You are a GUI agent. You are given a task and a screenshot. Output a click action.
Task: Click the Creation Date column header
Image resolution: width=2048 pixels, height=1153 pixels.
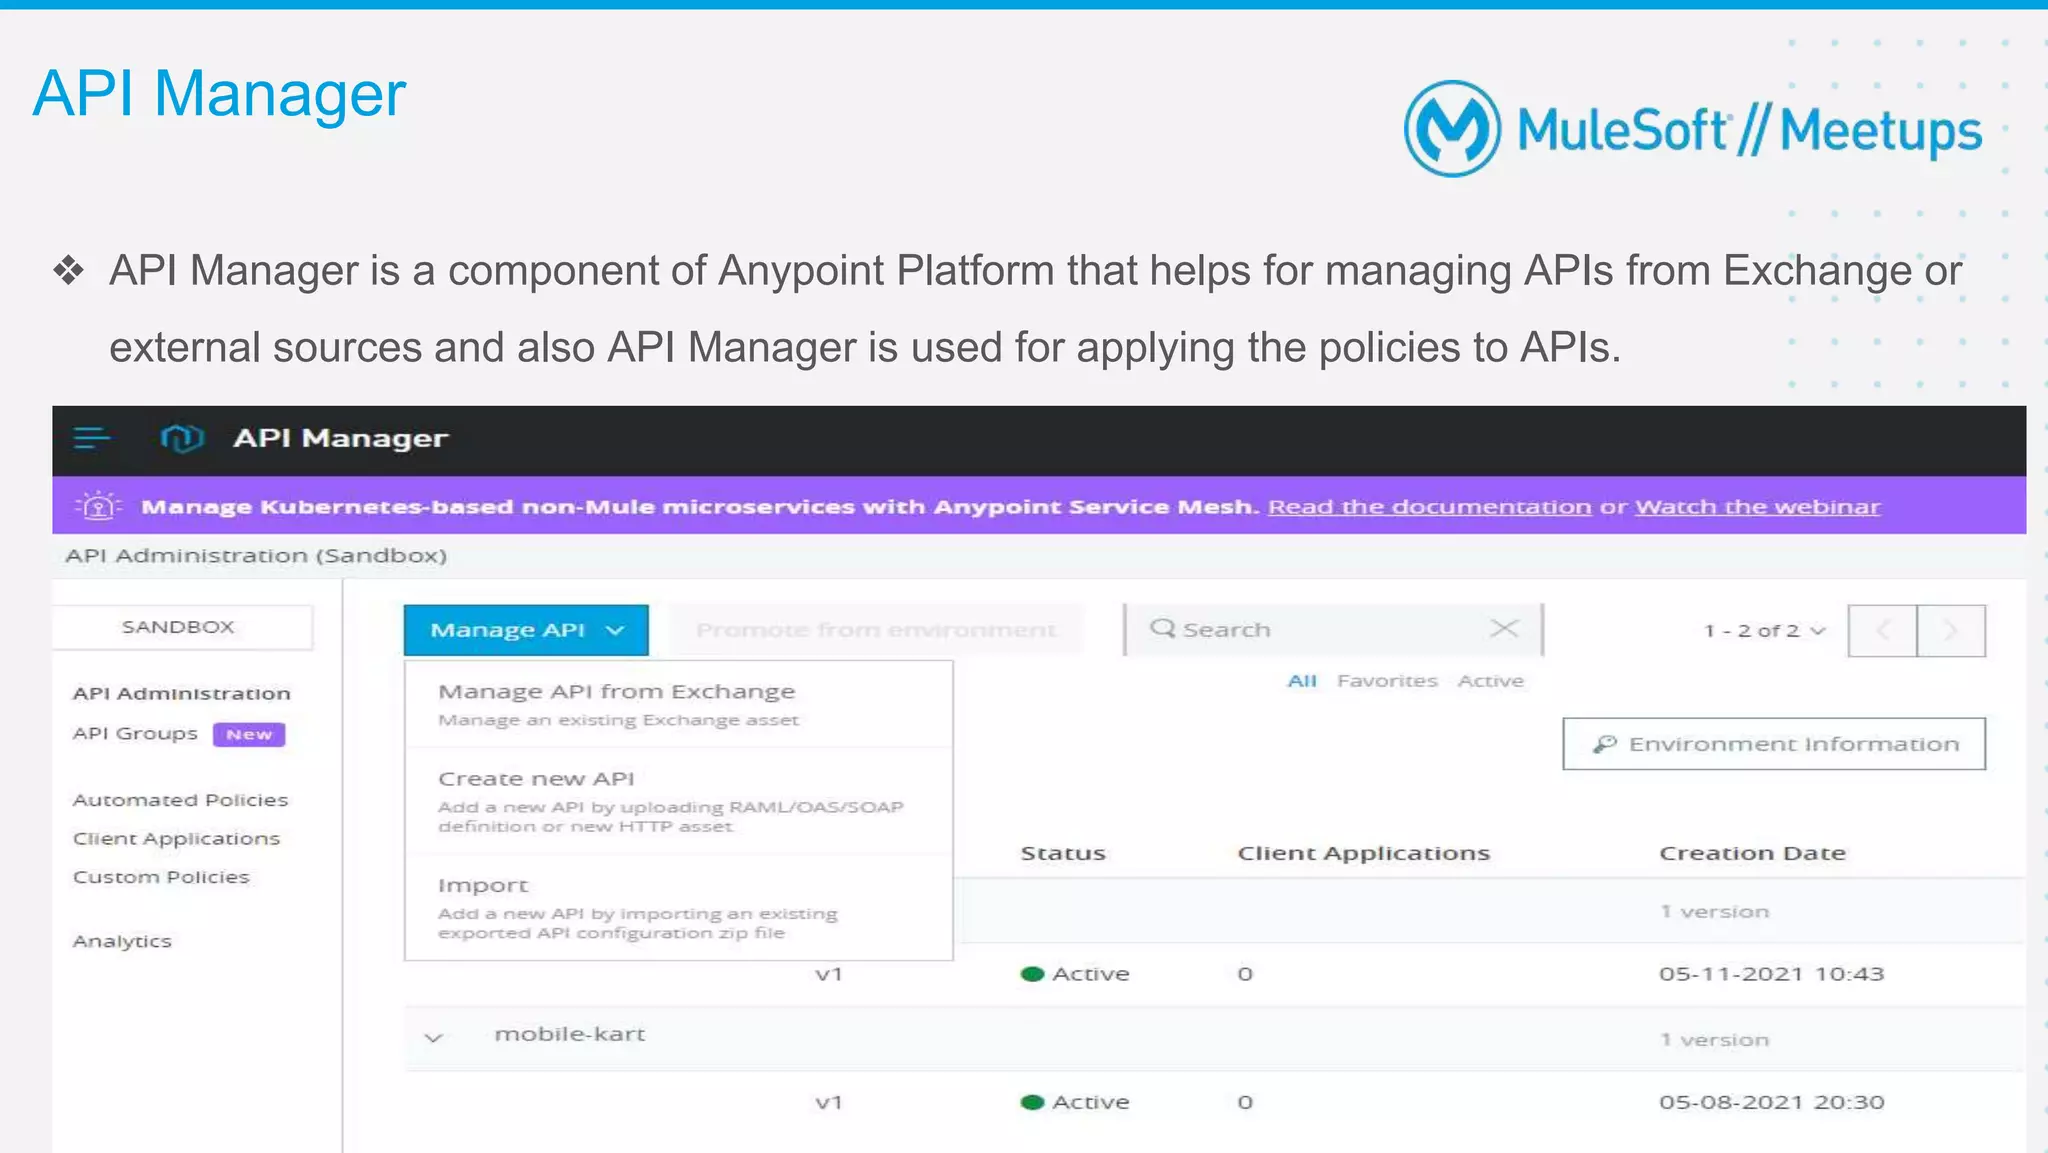[1752, 853]
